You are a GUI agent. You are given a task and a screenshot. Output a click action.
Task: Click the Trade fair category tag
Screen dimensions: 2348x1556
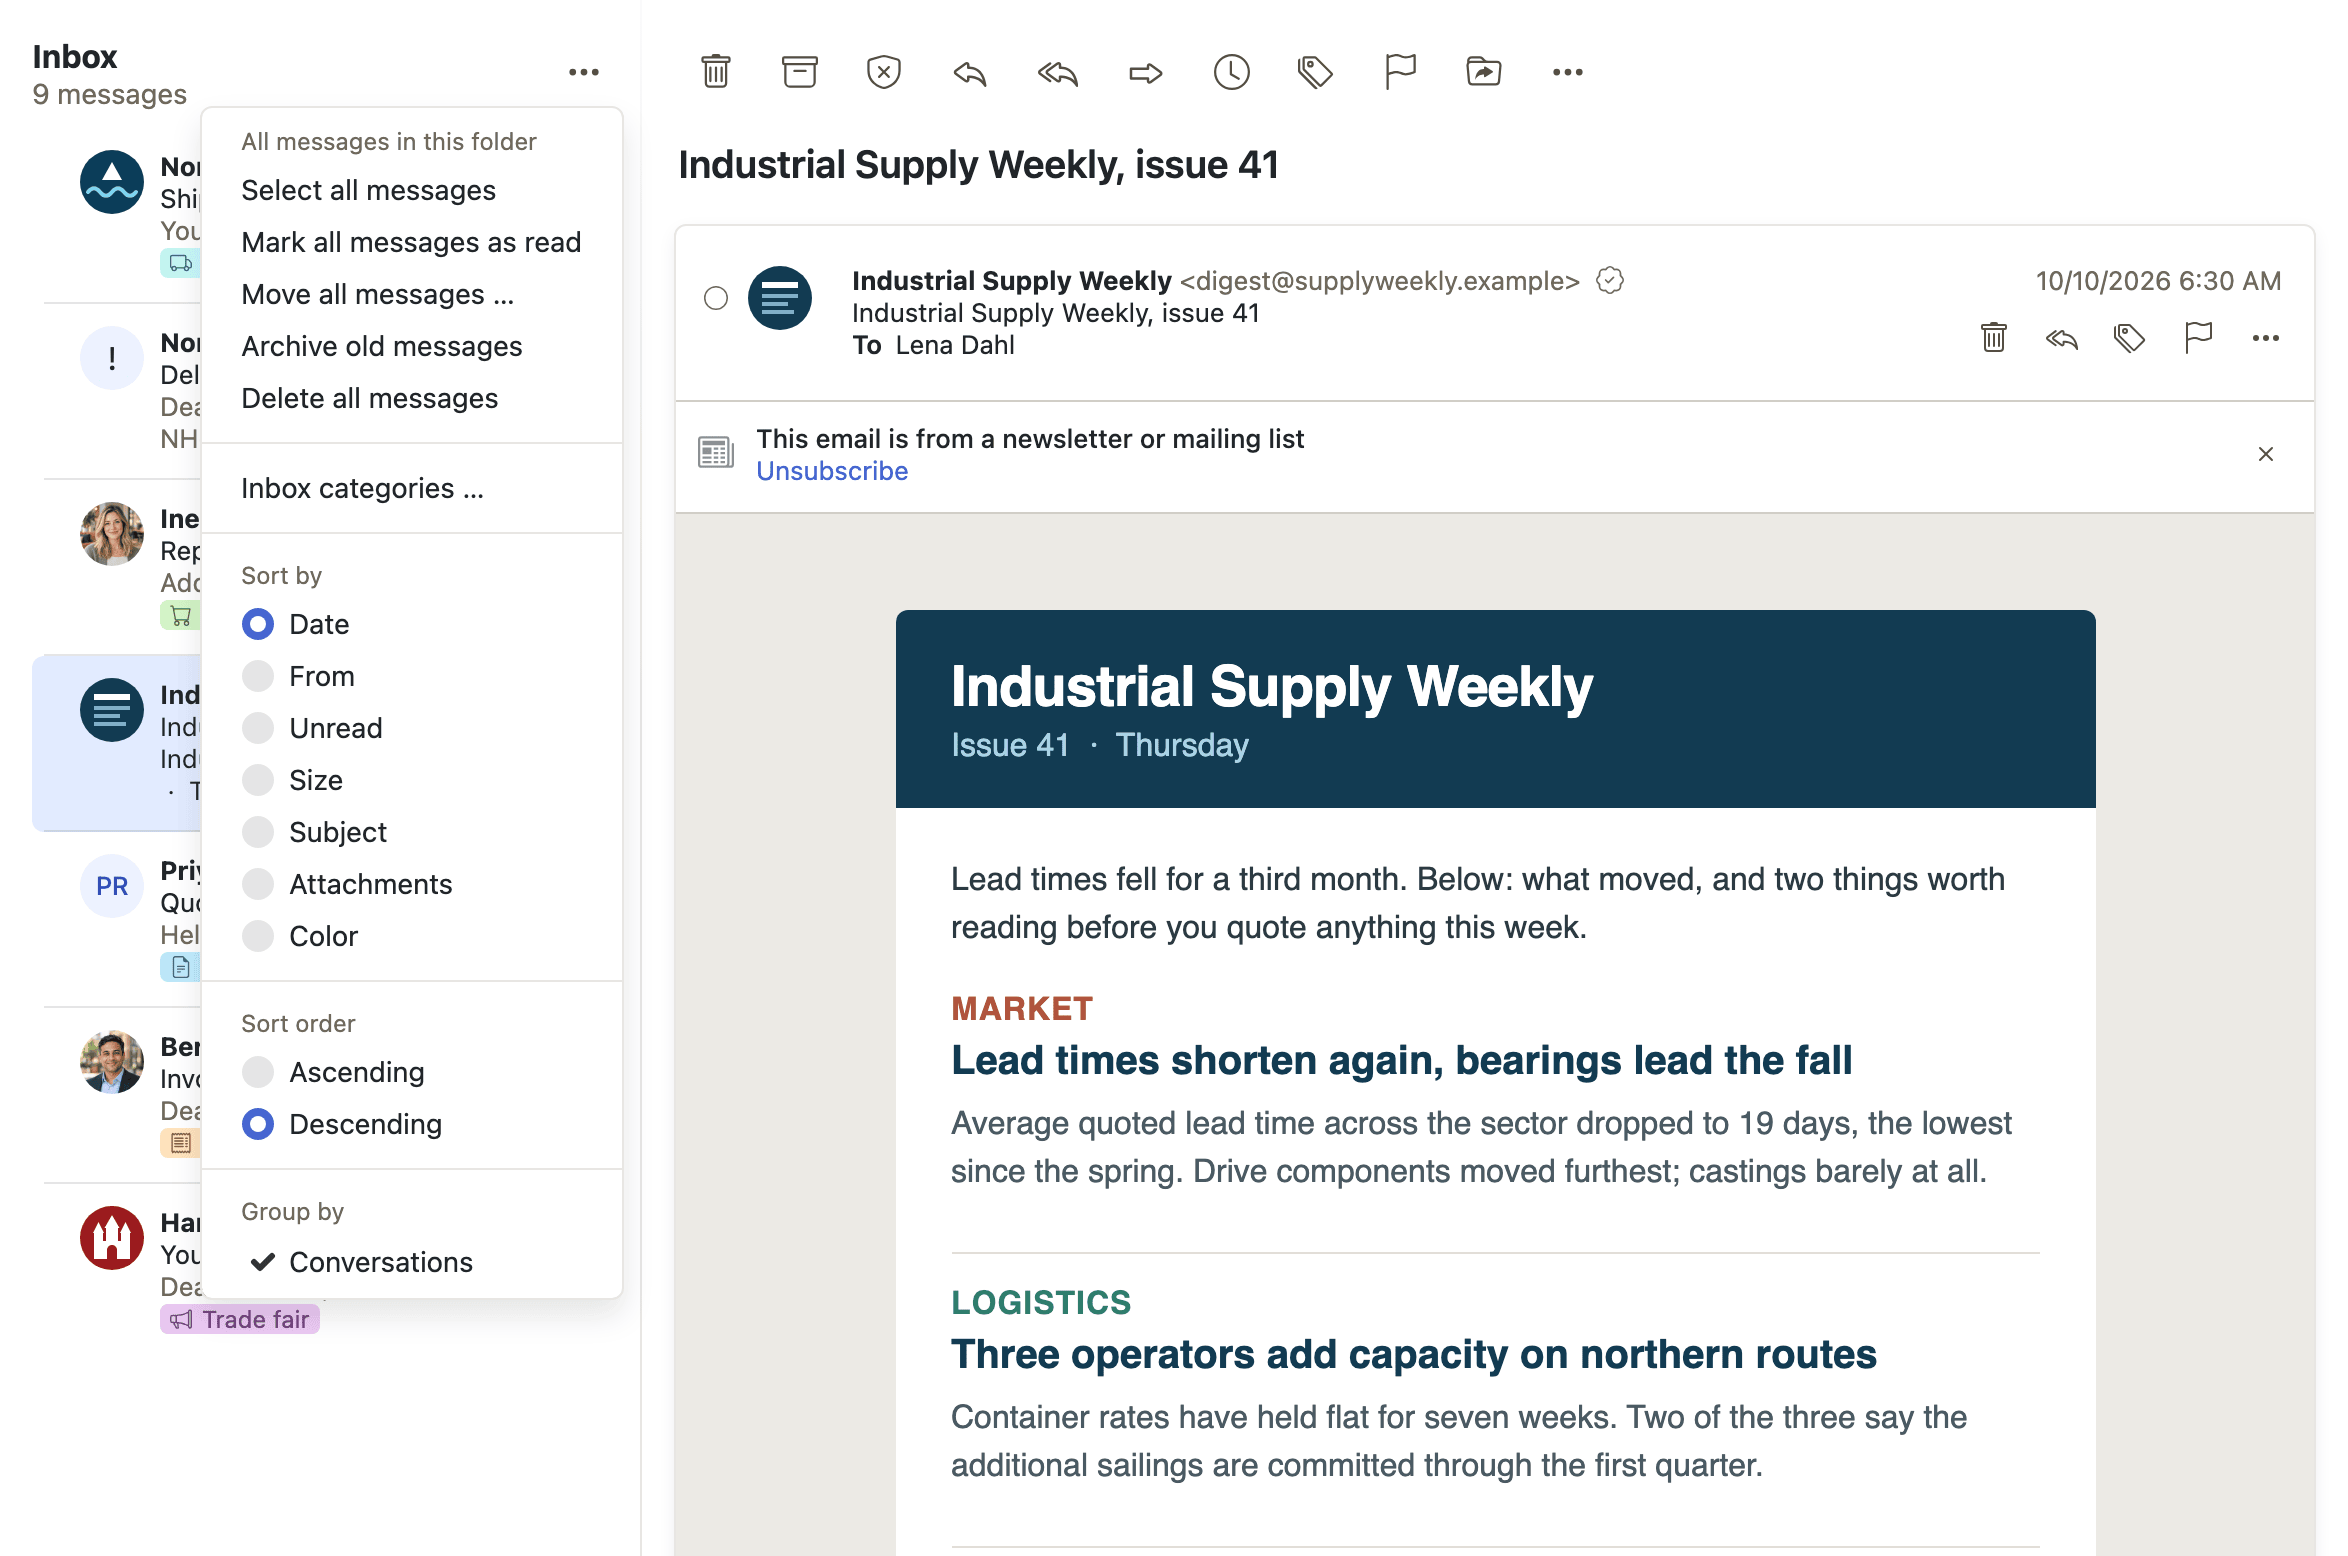pyautogui.click(x=240, y=1319)
